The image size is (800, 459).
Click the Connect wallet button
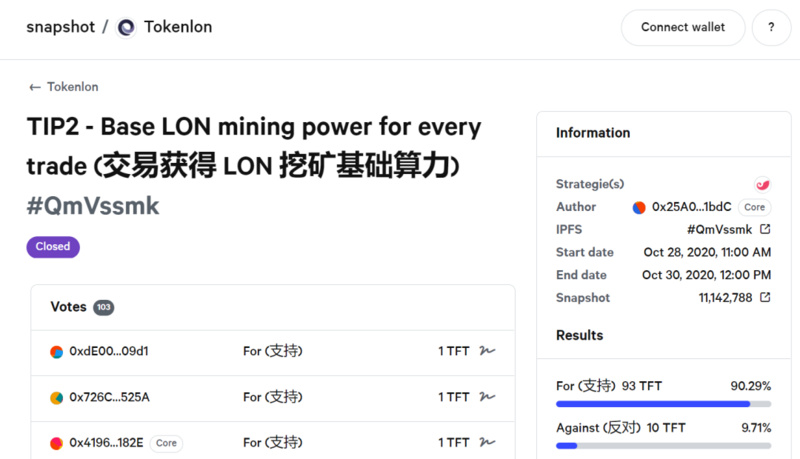(683, 27)
